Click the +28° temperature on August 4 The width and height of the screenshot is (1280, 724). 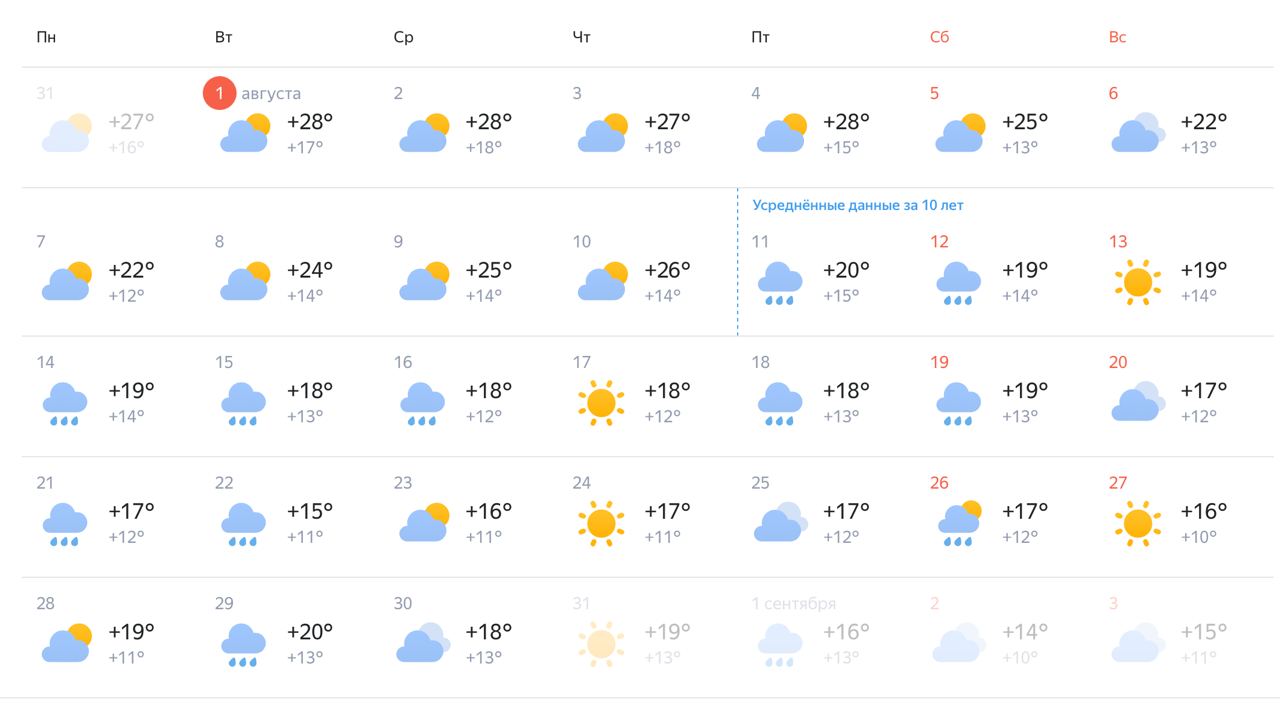[846, 122]
